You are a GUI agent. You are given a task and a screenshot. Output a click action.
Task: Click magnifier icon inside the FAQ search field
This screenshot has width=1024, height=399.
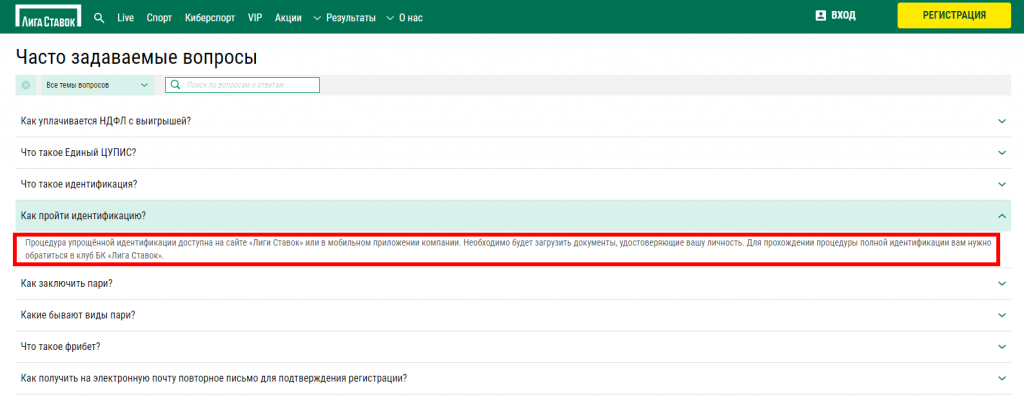coord(175,85)
